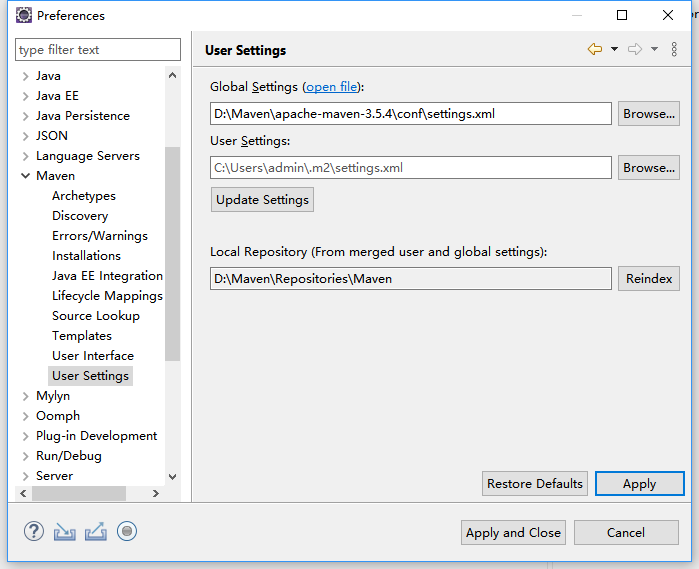Screen dimensions: 699x569
Task: Select the Lifecycle Mappings preference page
Action: (x=107, y=296)
